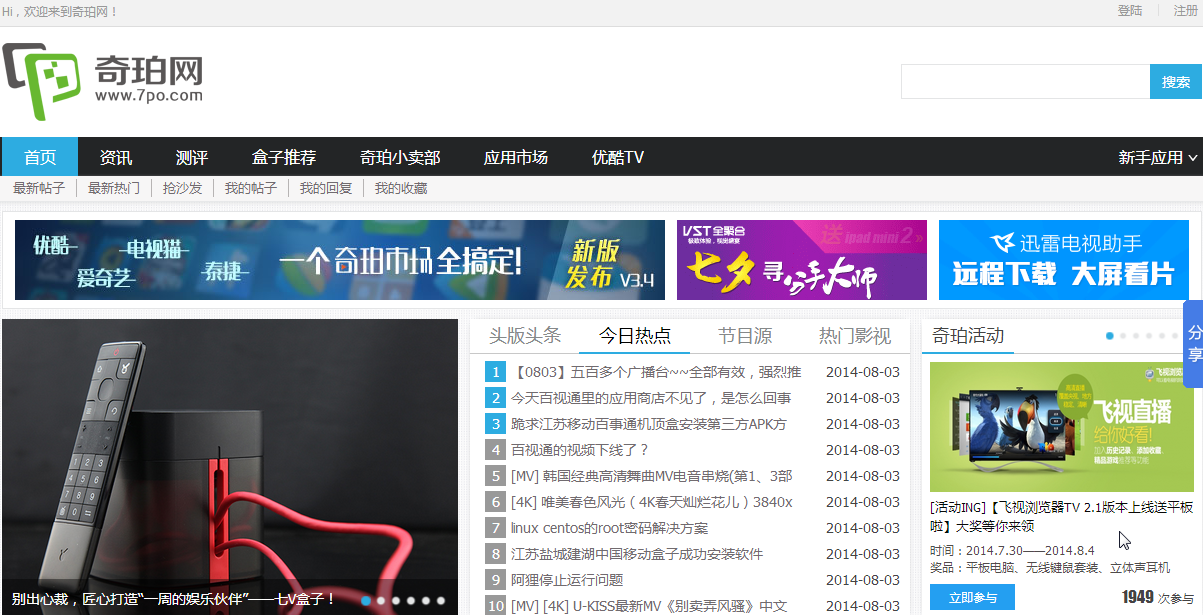Open post 百视通的视频下线了？
This screenshot has width=1203, height=615.
580,450
